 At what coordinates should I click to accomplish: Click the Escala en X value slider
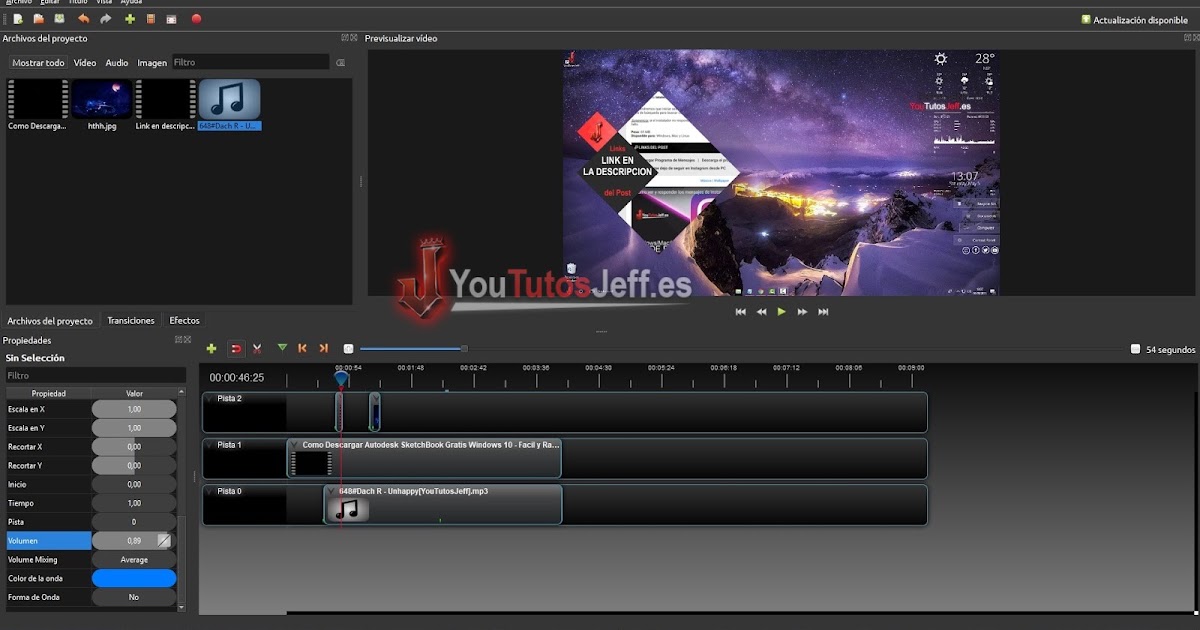point(134,409)
